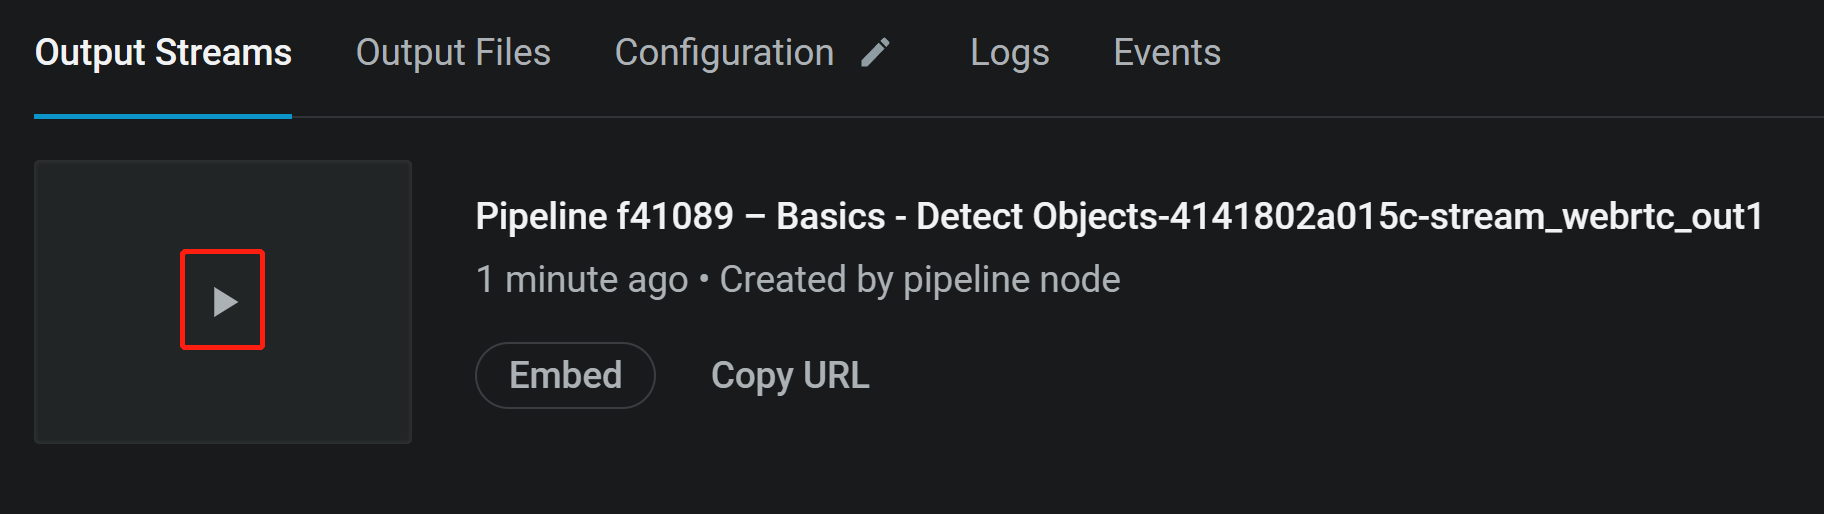Open the Pipeline f41089 stream title
Image resolution: width=1824 pixels, height=514 pixels.
coord(1119,216)
